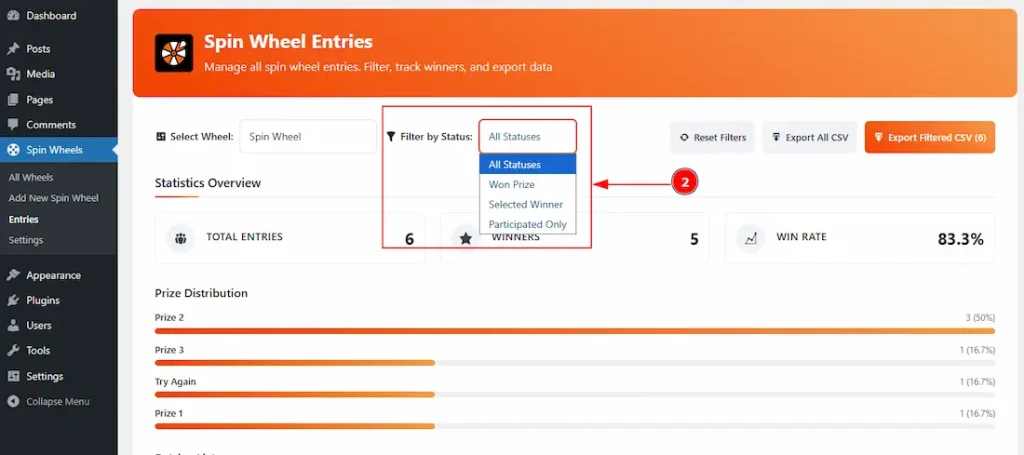
Task: Click the Comments bubble icon
Action: 13,125
